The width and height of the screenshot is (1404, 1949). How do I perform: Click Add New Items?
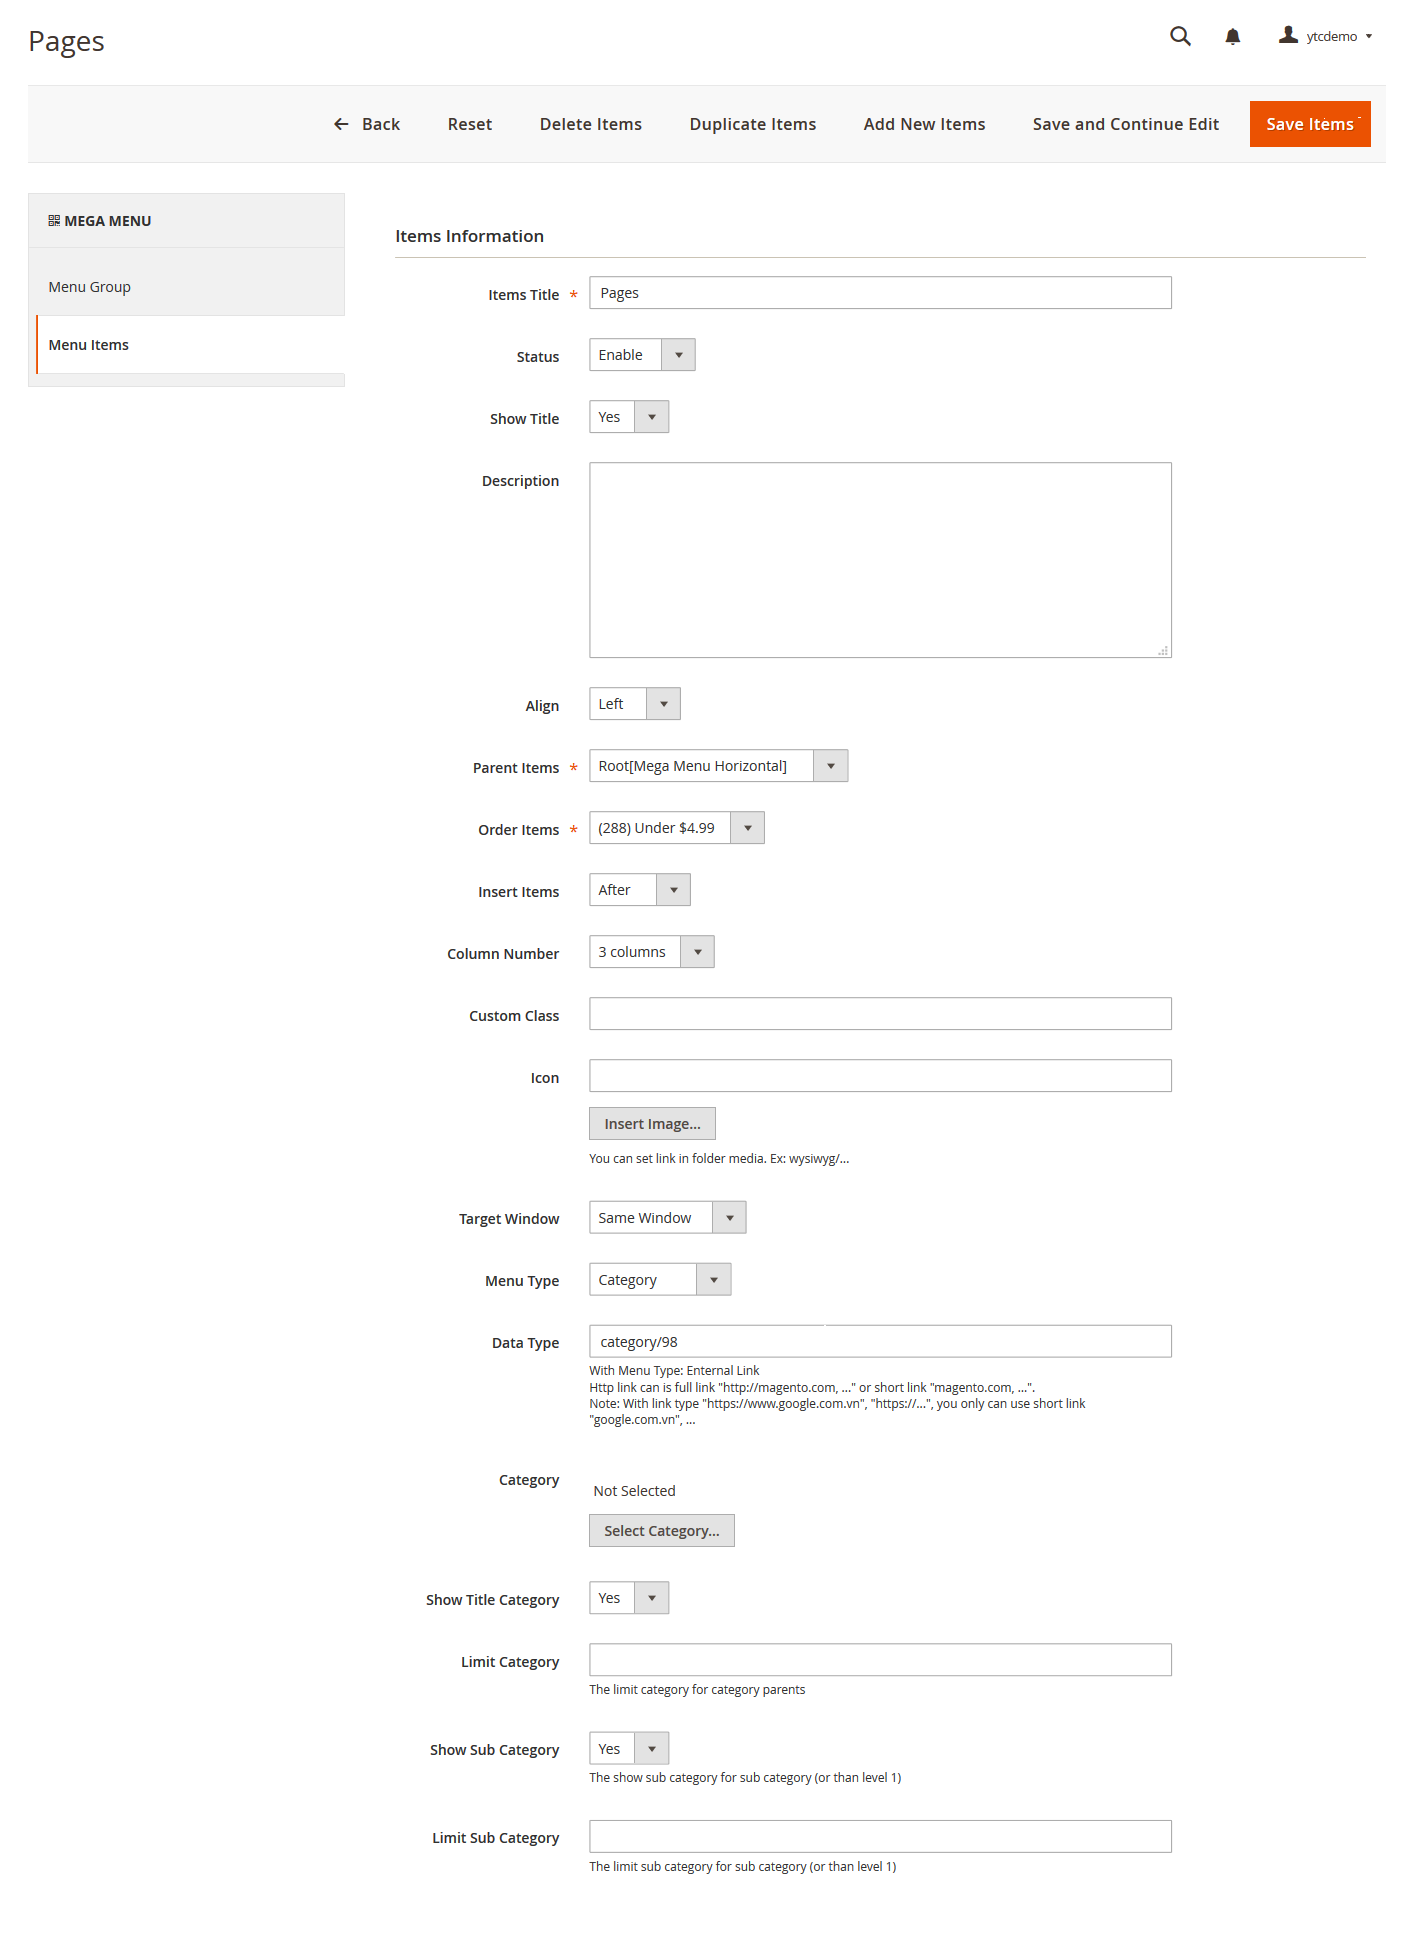(925, 124)
